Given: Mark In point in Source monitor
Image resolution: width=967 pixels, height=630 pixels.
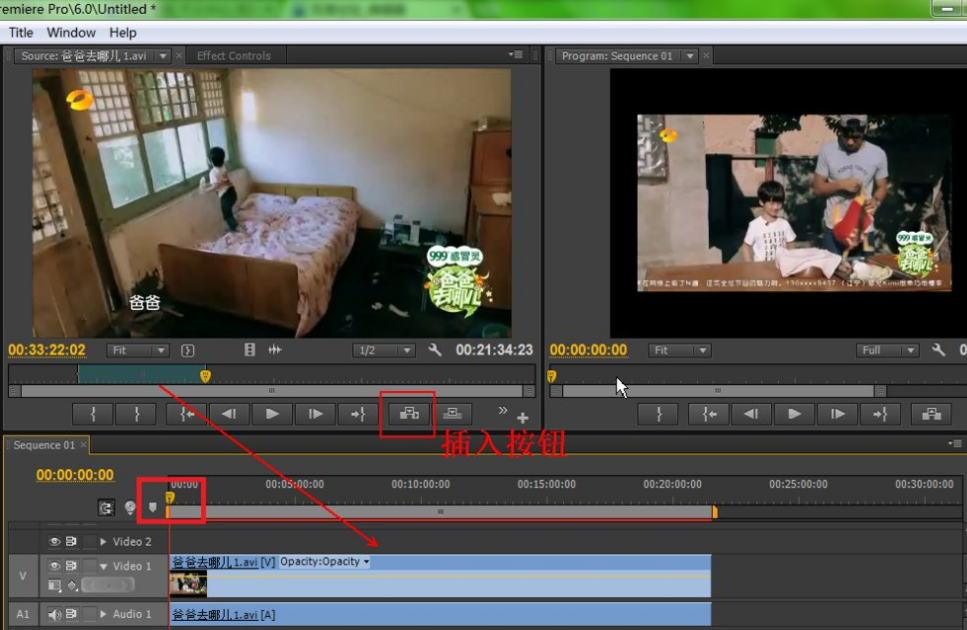Looking at the screenshot, I should click(x=93, y=414).
